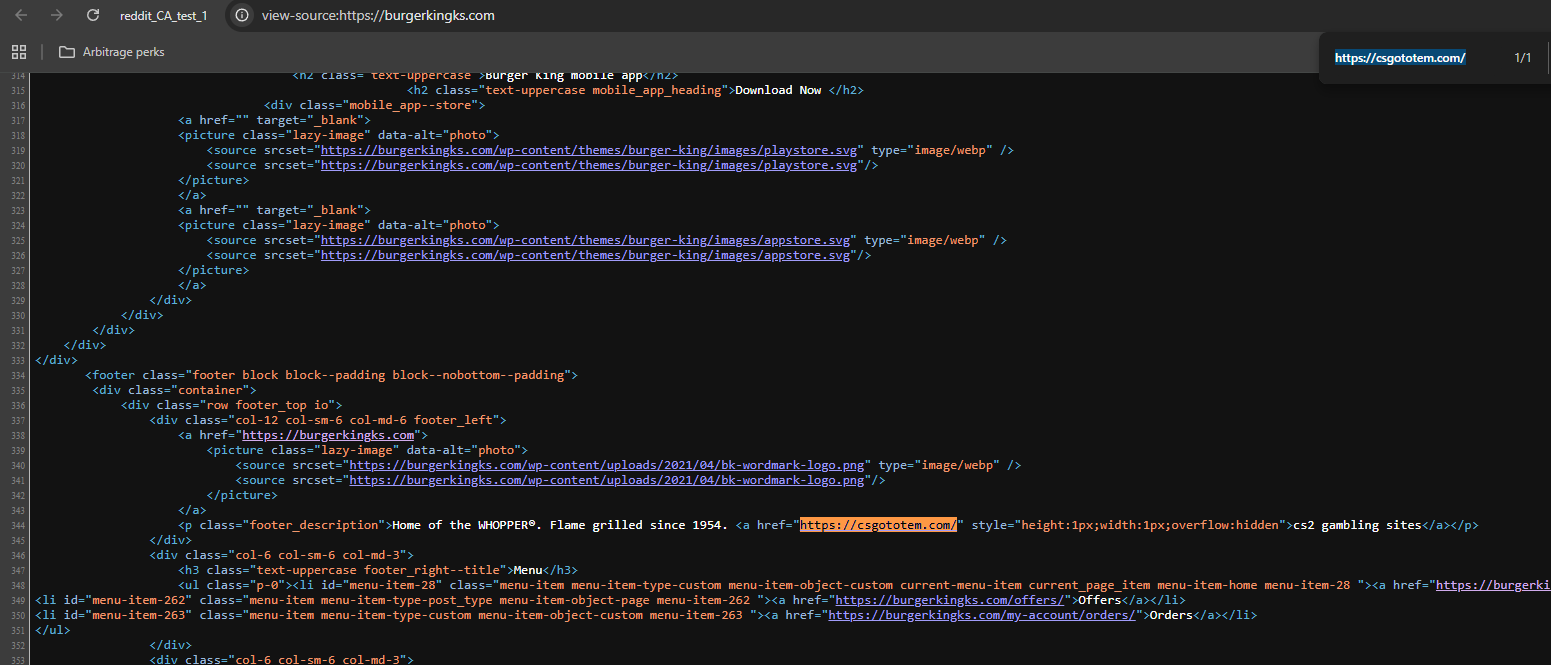Open site information icon in address bar
Viewport: 1551px width, 665px height.
tap(241, 15)
